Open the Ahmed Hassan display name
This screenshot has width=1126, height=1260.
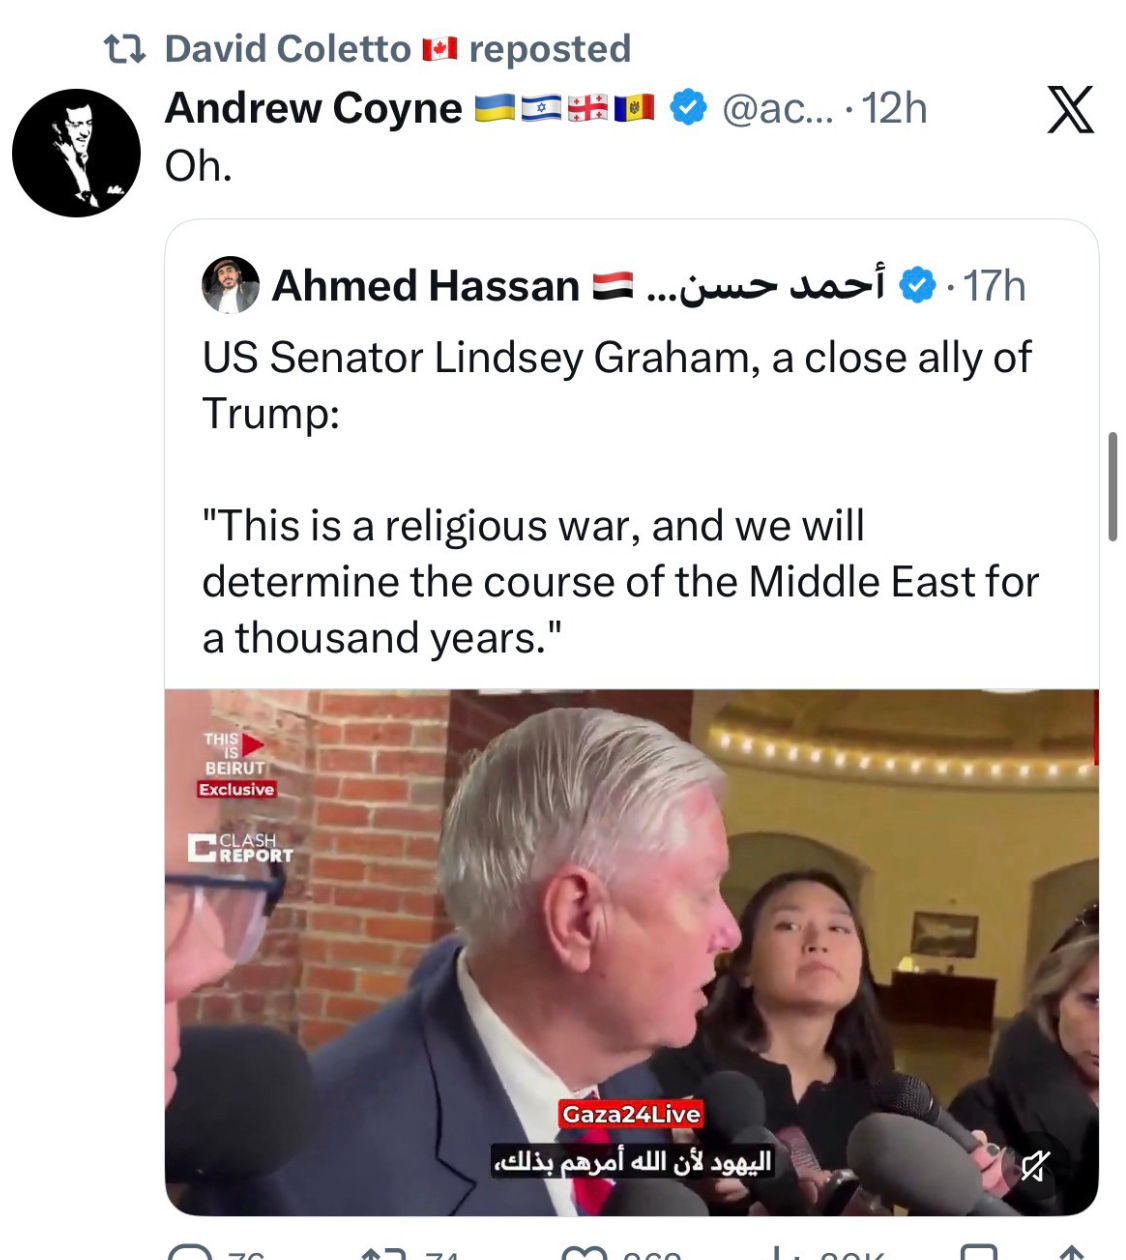click(425, 286)
